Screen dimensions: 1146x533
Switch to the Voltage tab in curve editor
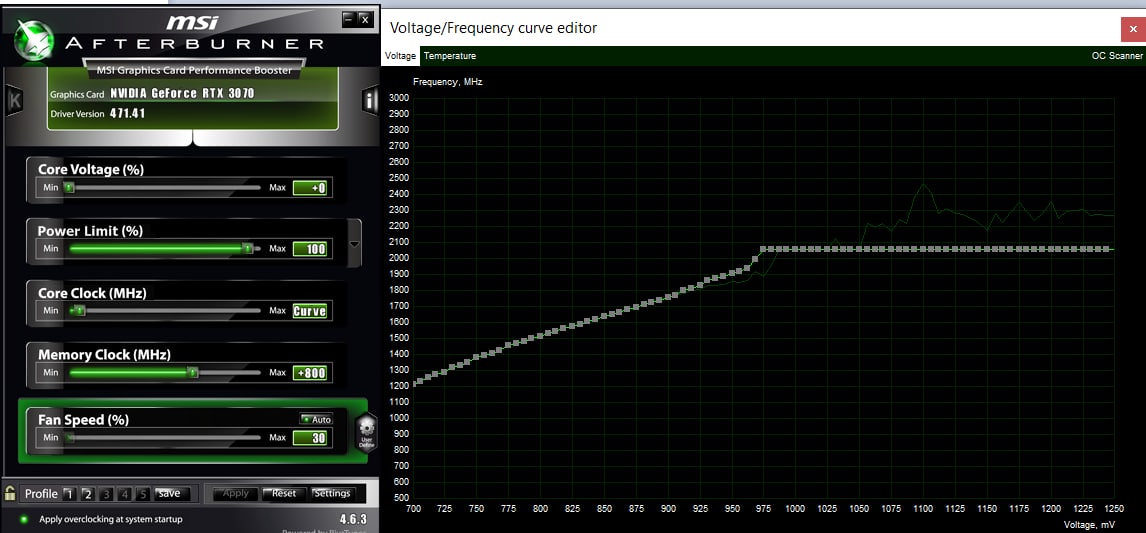[401, 56]
